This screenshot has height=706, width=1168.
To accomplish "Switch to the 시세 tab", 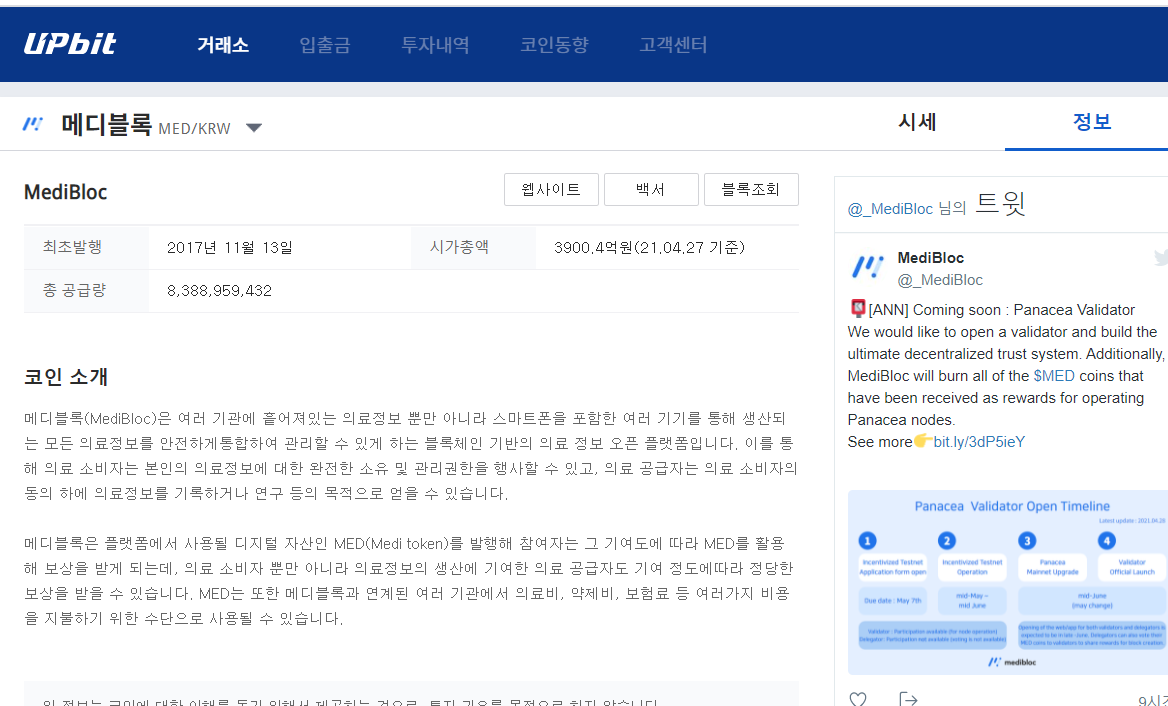I will [x=917, y=122].
